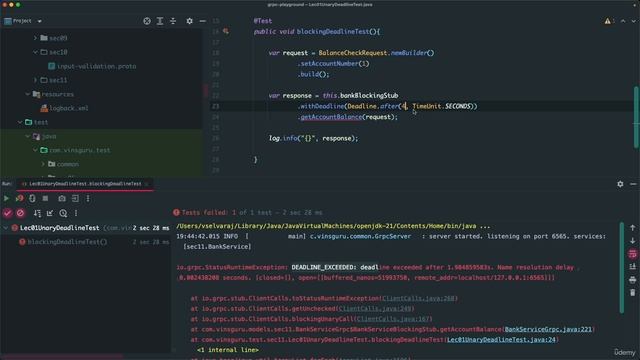
Task: Open test runner options three dots
Action: coord(76,213)
